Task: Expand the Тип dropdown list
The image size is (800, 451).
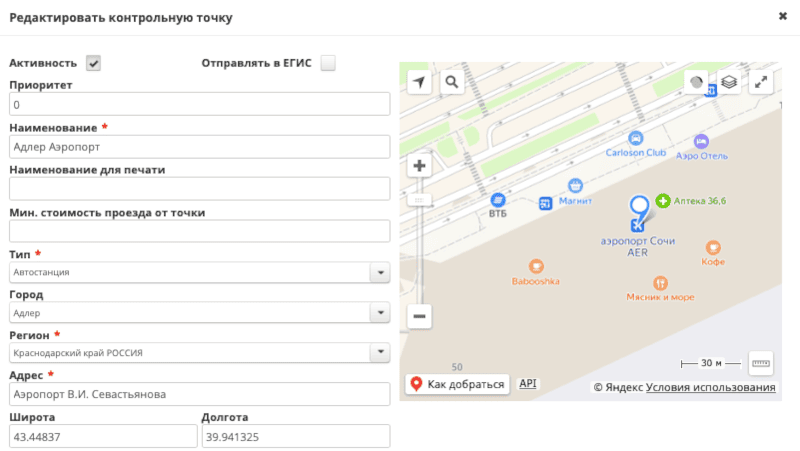Action: click(x=379, y=272)
